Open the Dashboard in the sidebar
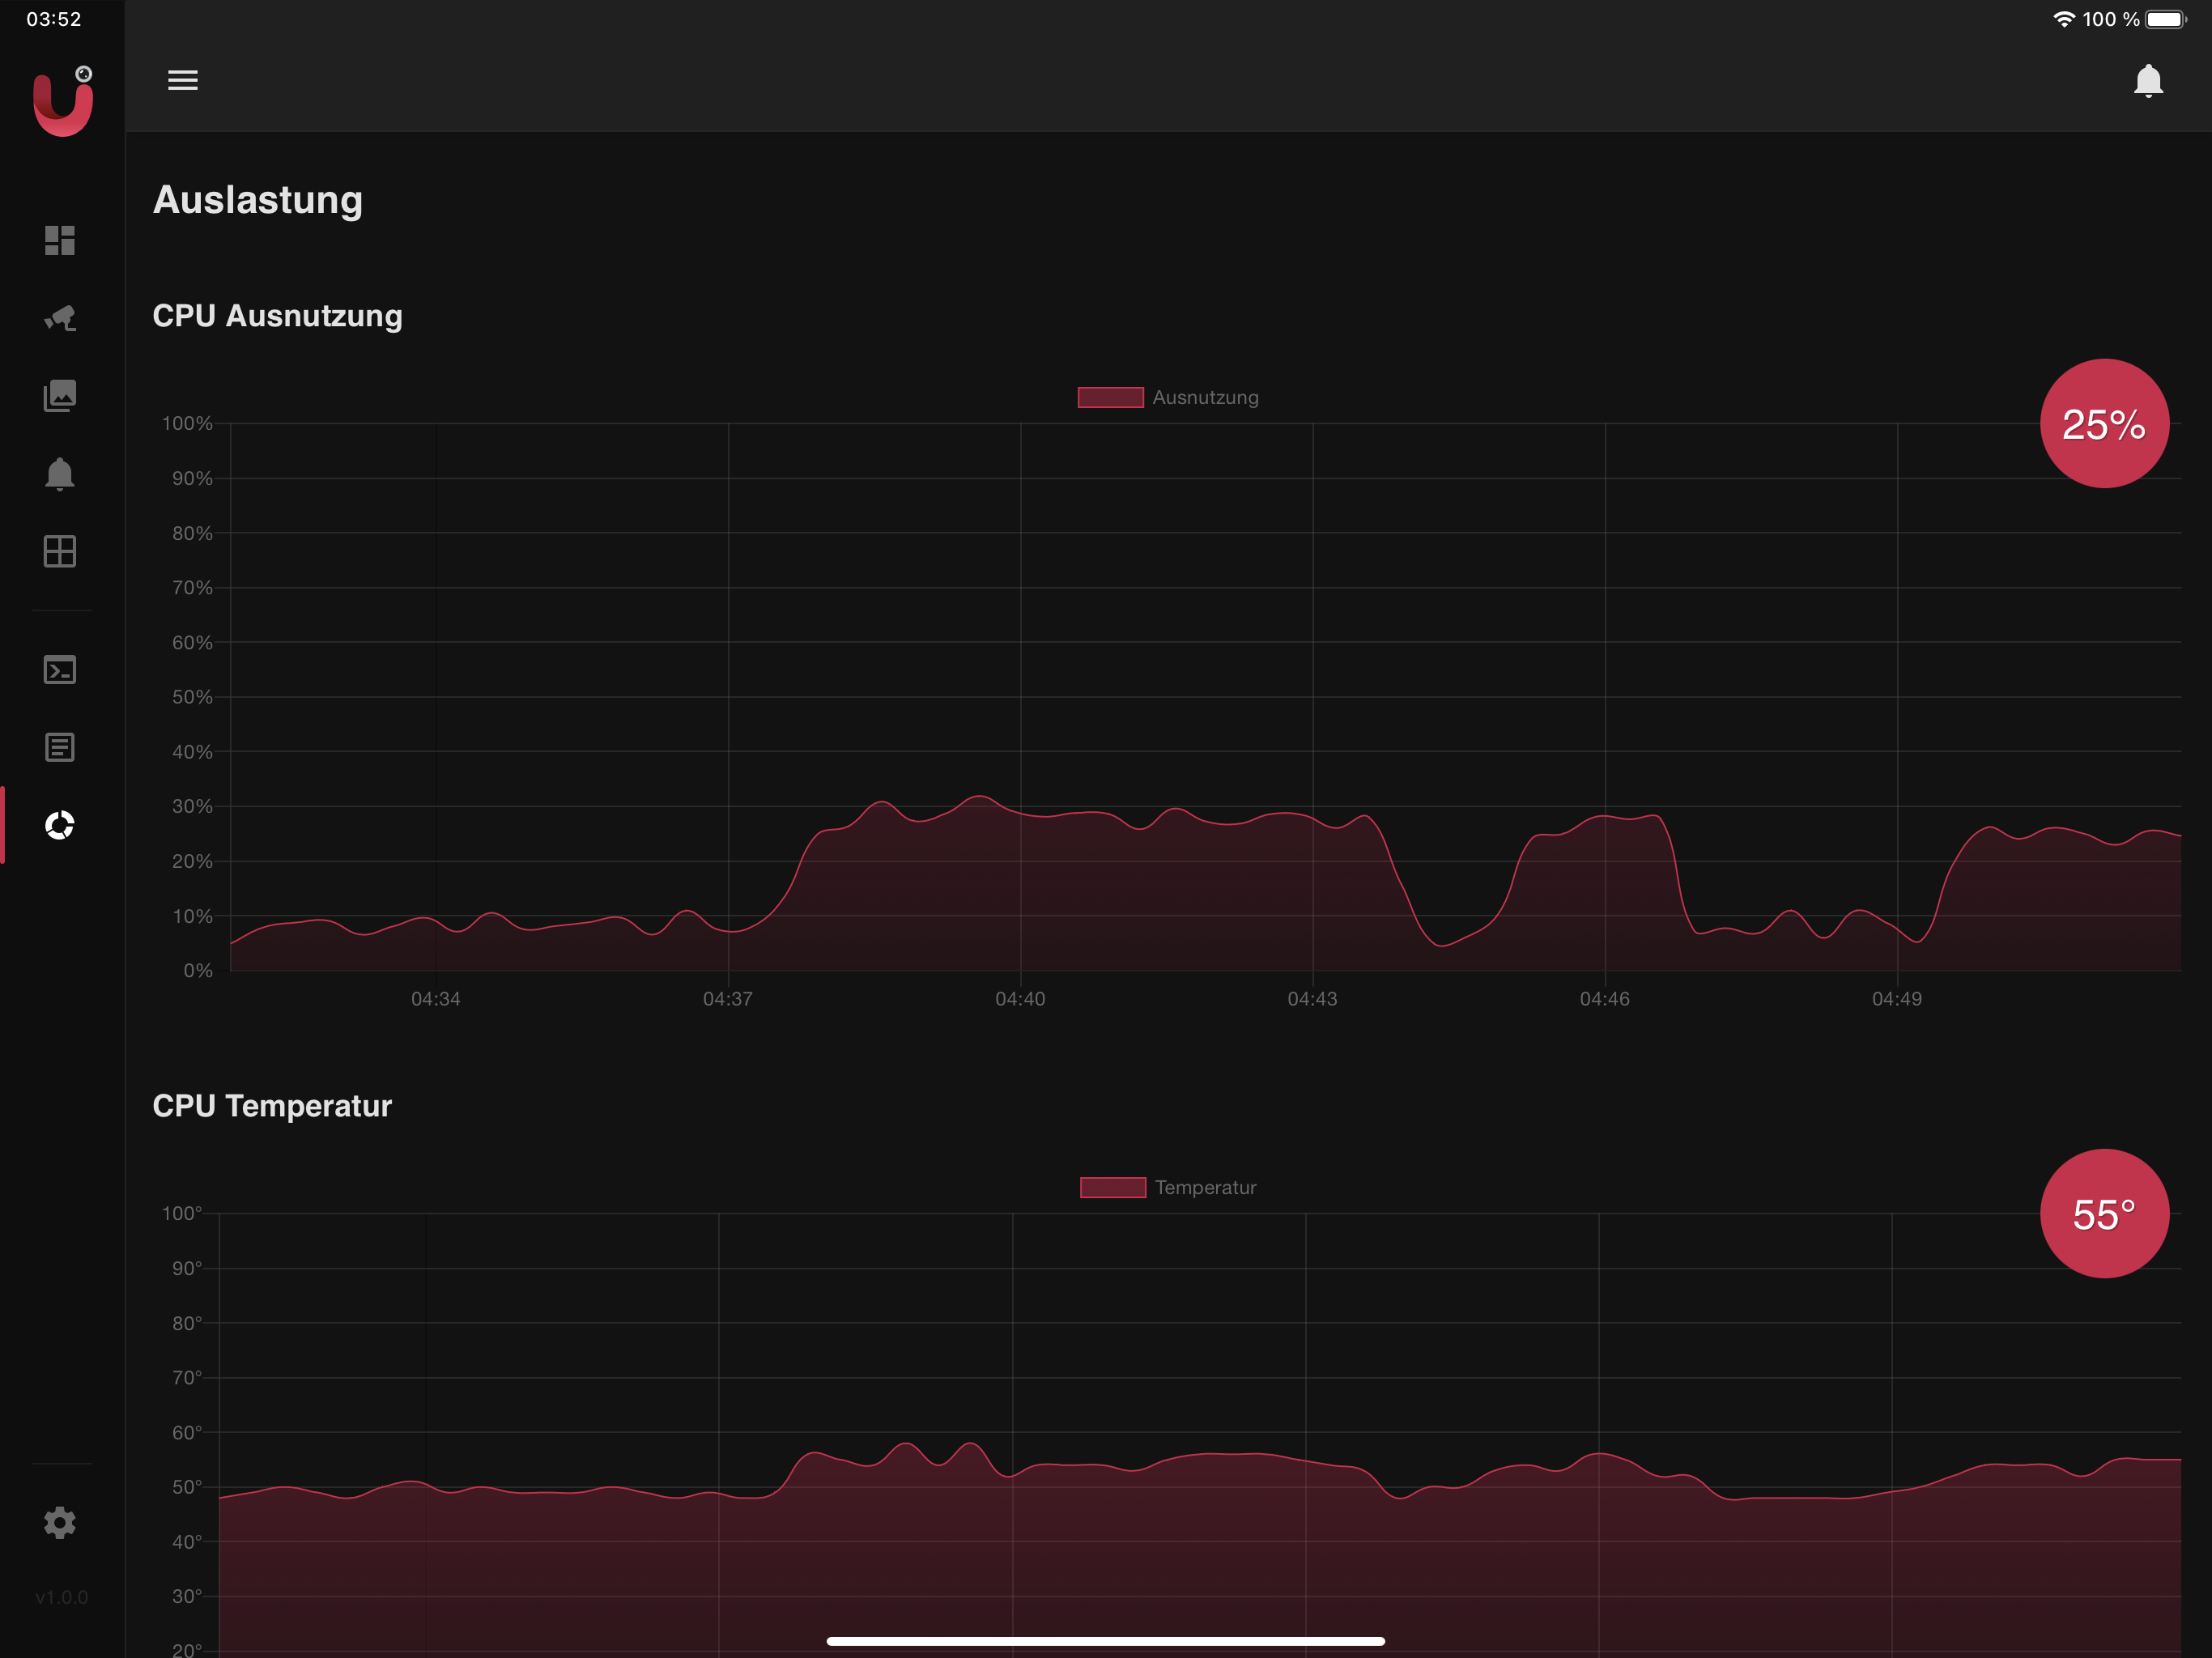This screenshot has height=1658, width=2212. [60, 240]
